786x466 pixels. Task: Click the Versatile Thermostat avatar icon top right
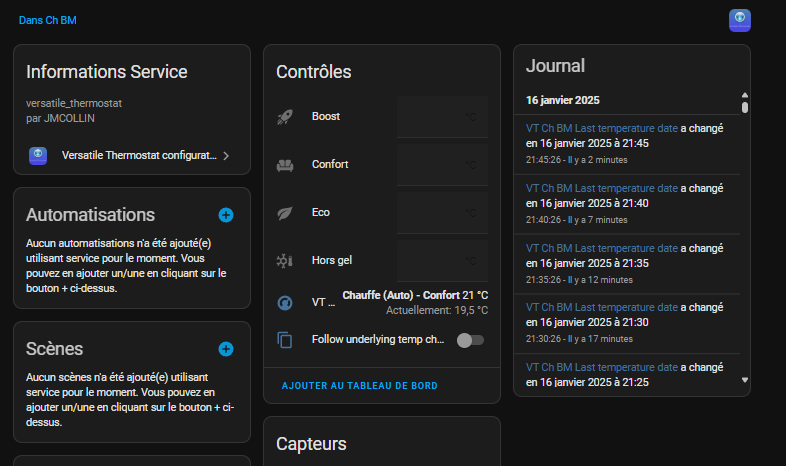pyautogui.click(x=740, y=20)
